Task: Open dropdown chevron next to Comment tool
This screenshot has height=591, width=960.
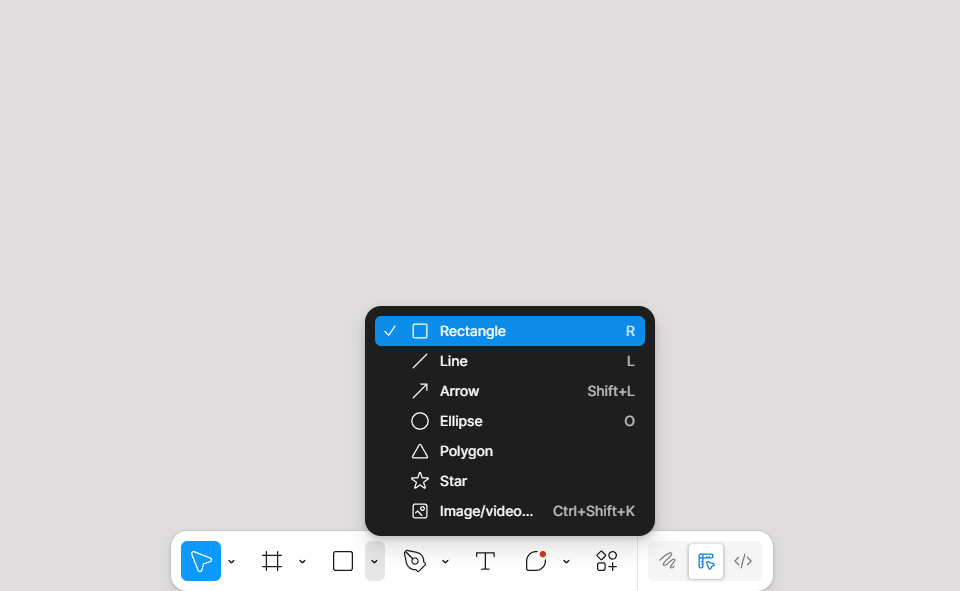Action: 566,562
